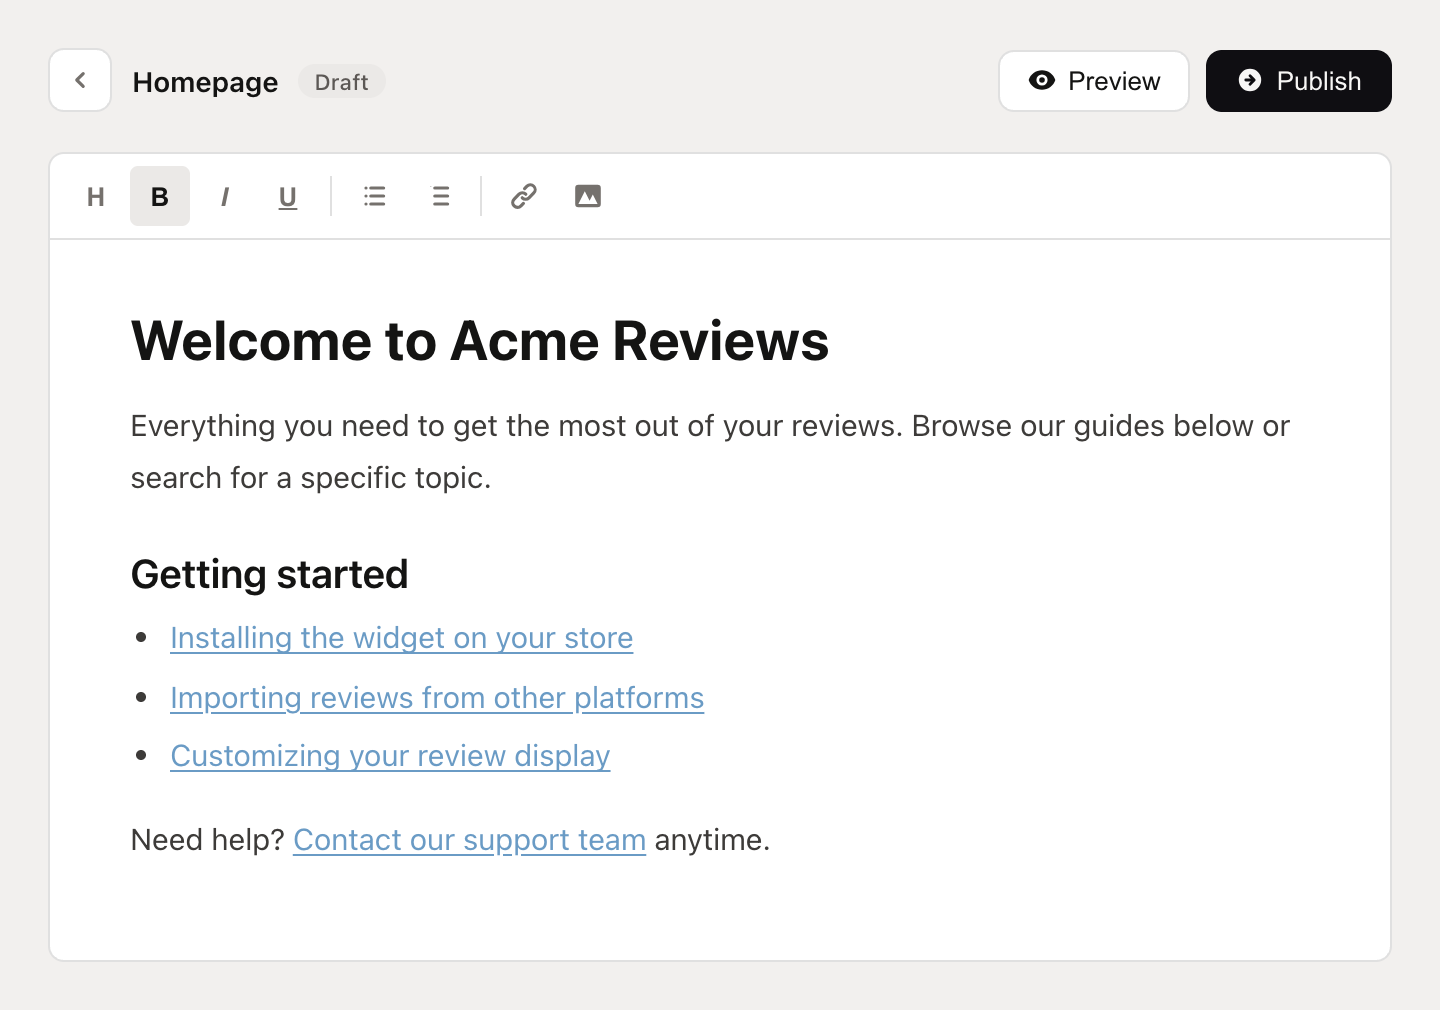The image size is (1440, 1010).
Task: Toggle off bold formatting
Action: pos(159,196)
